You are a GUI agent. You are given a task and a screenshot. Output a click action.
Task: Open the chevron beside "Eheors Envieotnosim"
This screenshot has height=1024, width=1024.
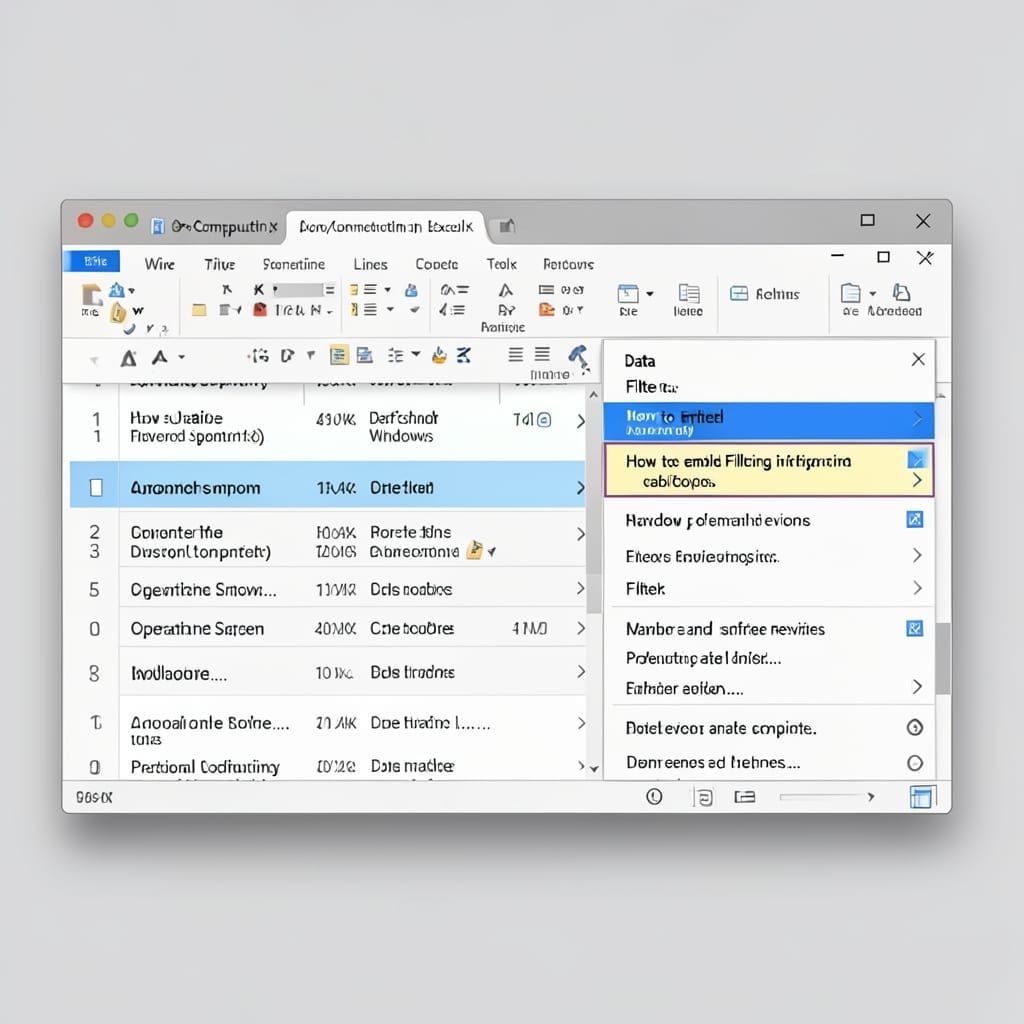(917, 555)
